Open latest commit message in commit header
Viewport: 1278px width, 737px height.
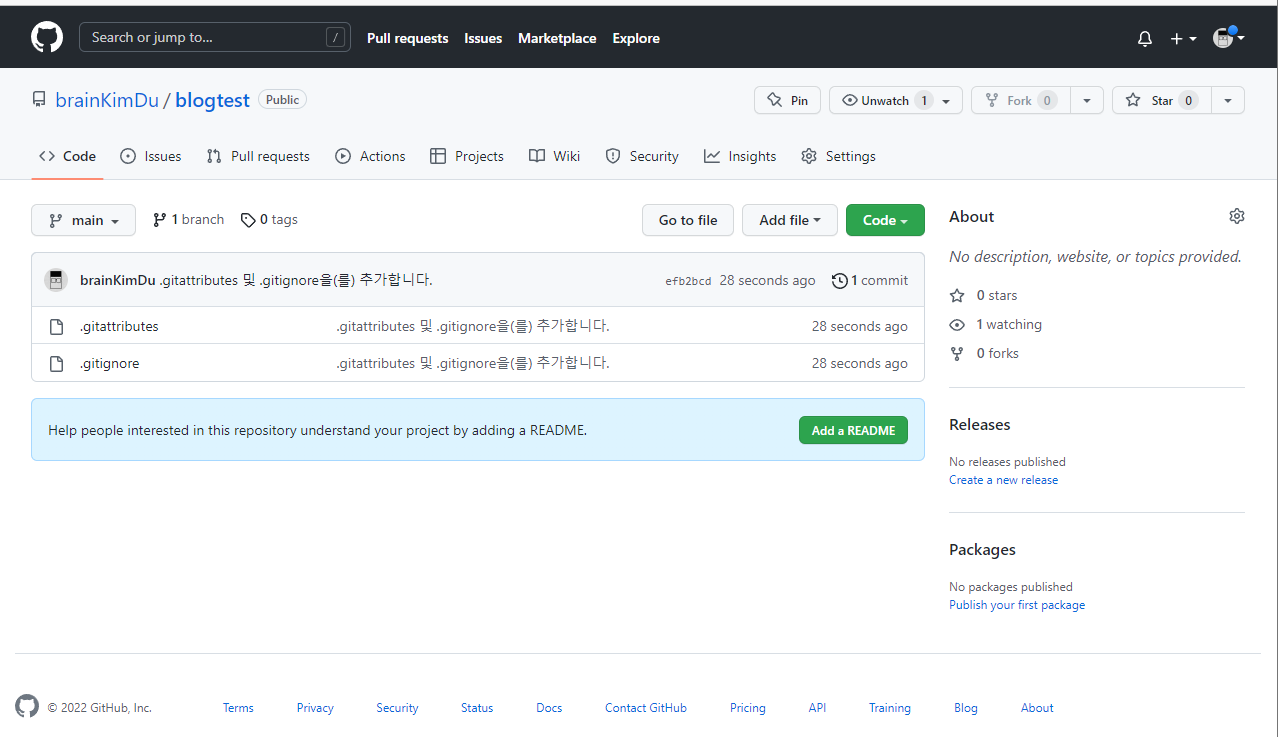click(296, 280)
